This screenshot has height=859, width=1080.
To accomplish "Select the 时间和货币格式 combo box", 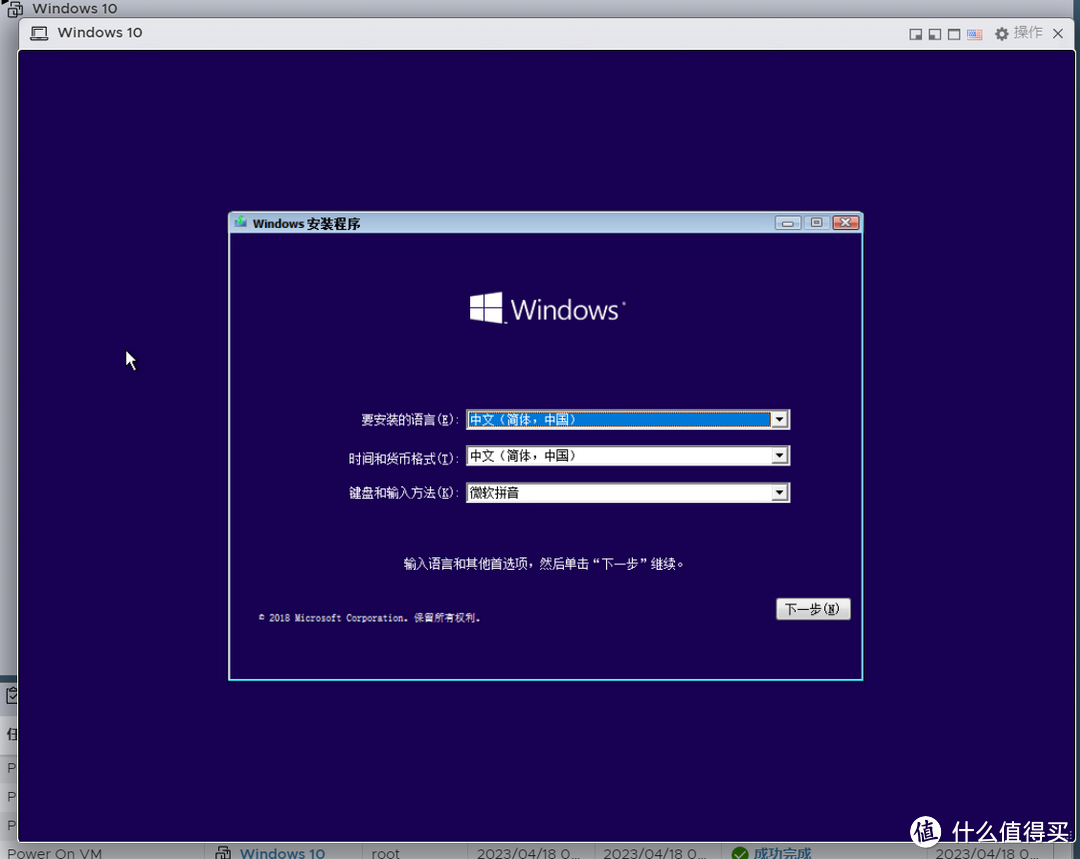I will click(627, 456).
